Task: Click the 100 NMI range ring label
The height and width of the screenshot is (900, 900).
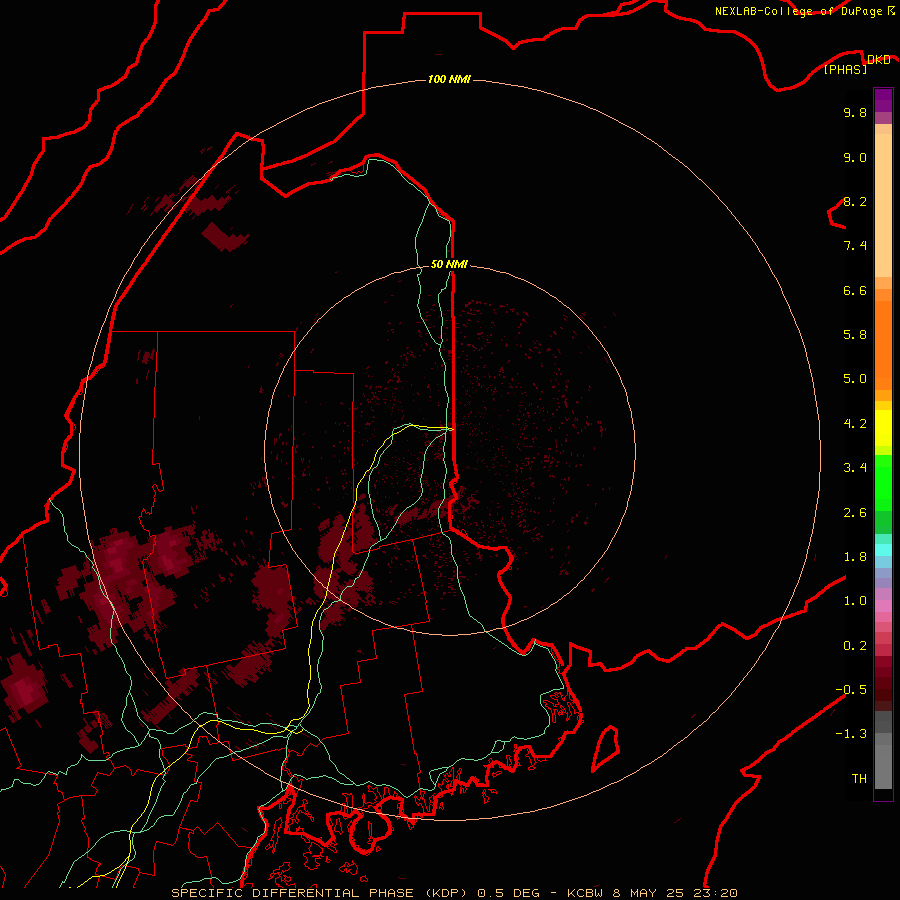Action: click(x=449, y=79)
